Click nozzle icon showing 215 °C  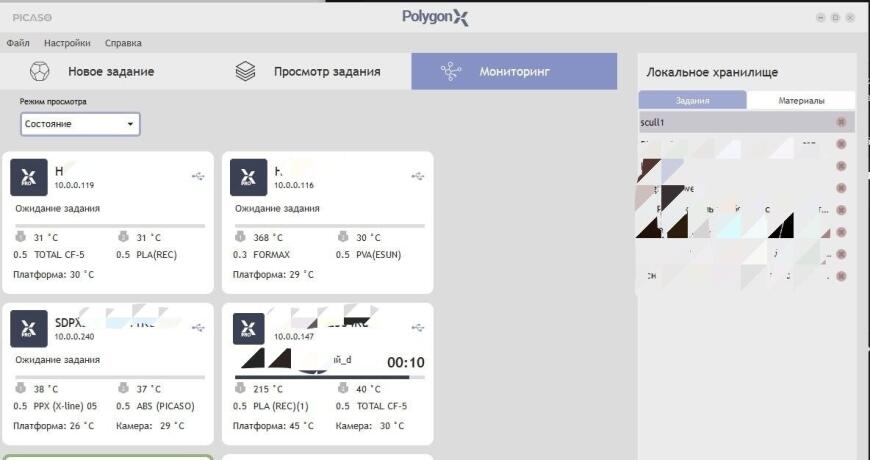[x=240, y=388]
